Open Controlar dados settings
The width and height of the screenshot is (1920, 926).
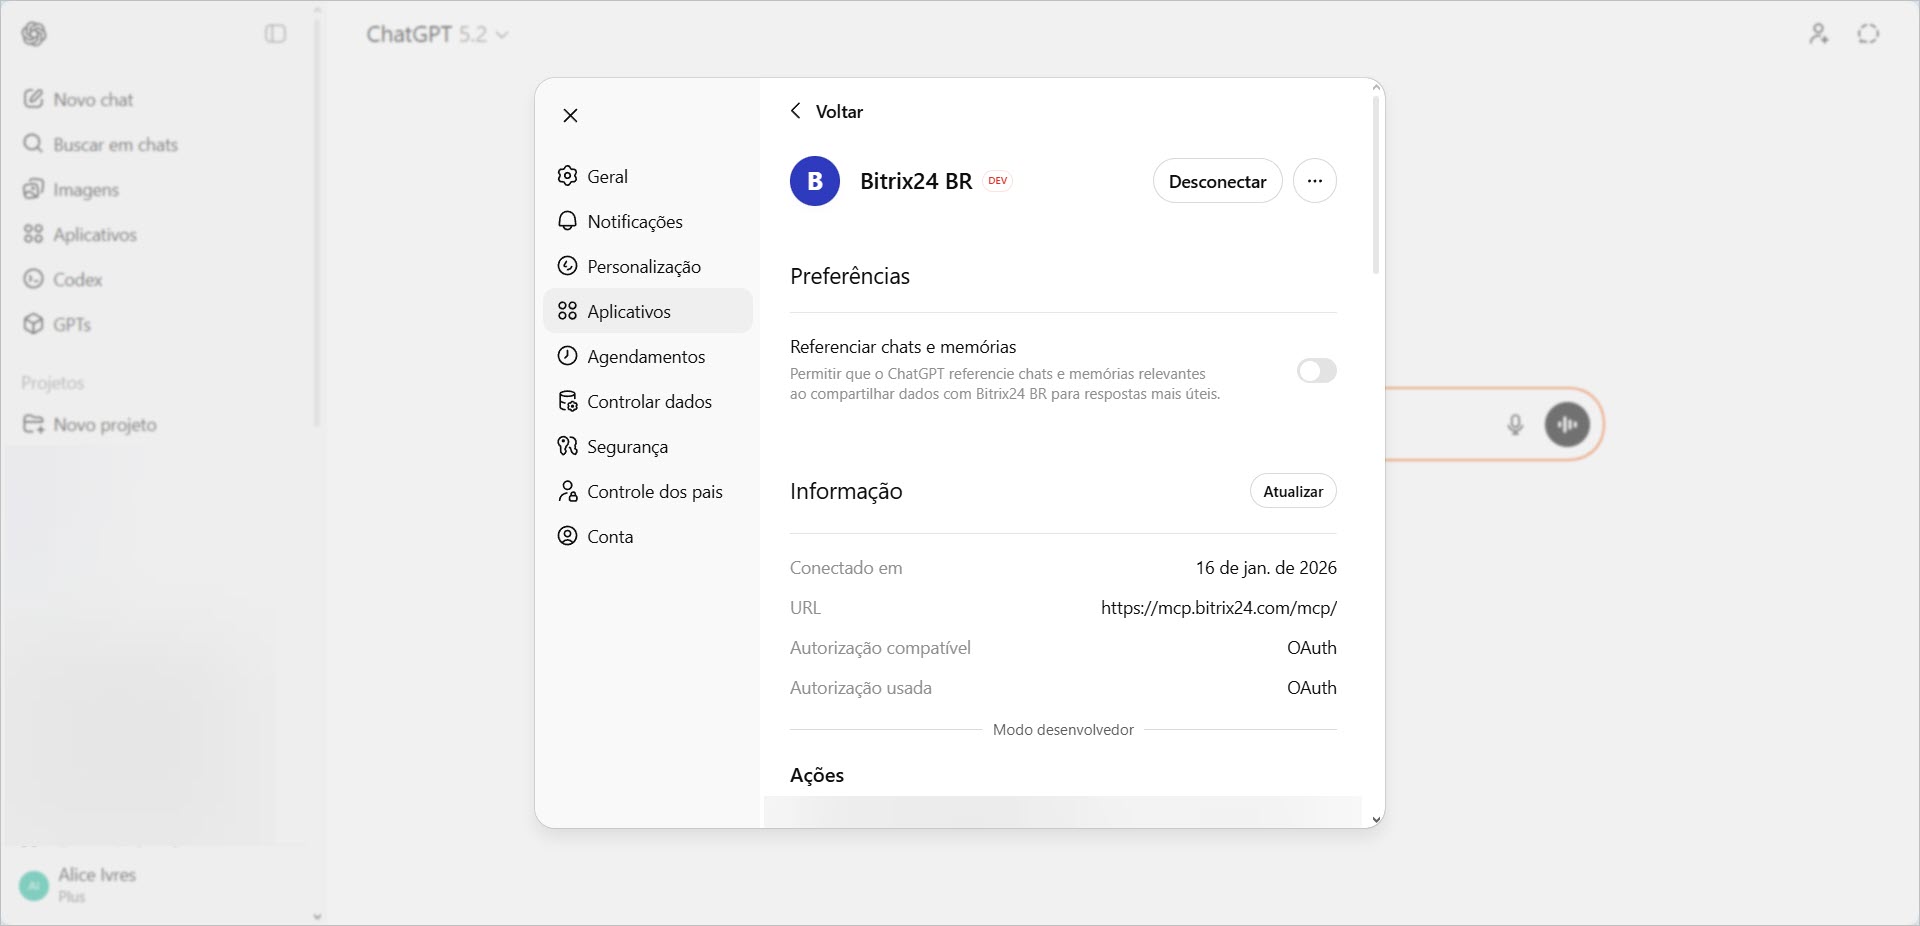click(x=648, y=401)
